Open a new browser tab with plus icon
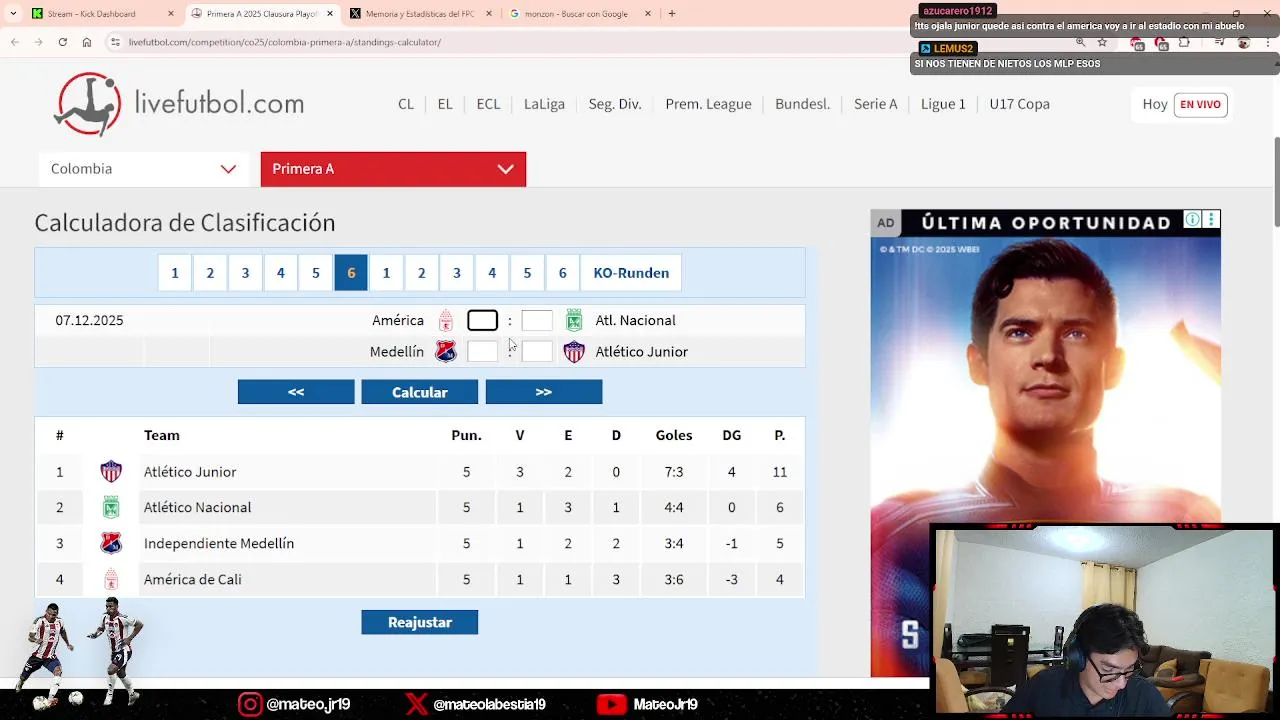The height and width of the screenshot is (720, 1280). click(x=672, y=14)
